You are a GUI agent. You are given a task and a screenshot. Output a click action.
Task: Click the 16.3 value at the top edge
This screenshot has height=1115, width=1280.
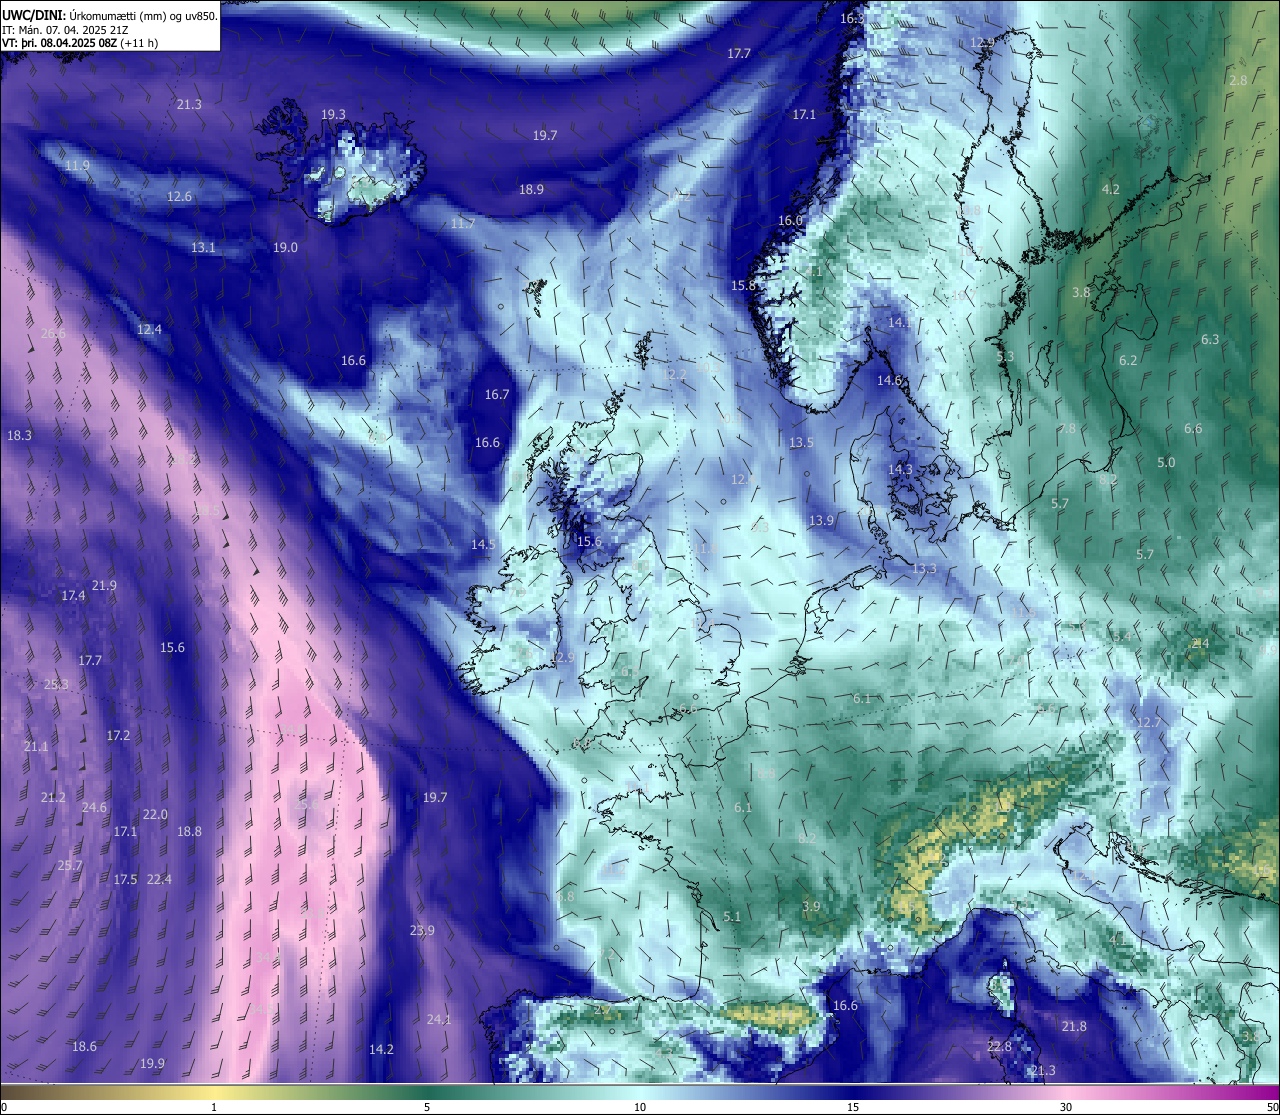pyautogui.click(x=852, y=19)
